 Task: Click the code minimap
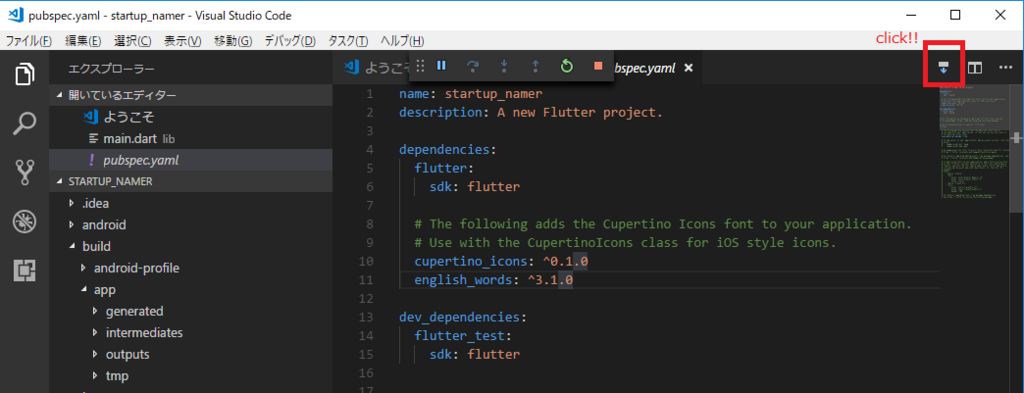pyautogui.click(x=973, y=142)
